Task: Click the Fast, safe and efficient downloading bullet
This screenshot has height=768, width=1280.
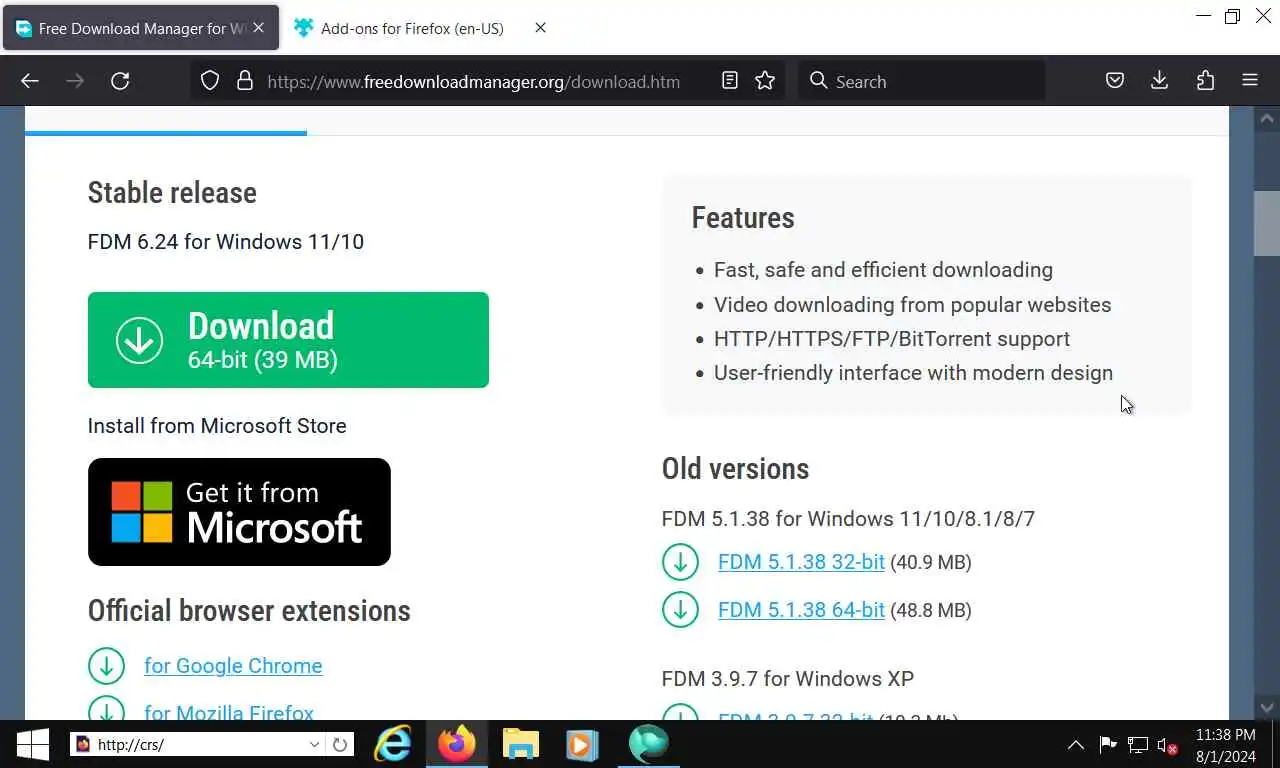Action: 883,270
